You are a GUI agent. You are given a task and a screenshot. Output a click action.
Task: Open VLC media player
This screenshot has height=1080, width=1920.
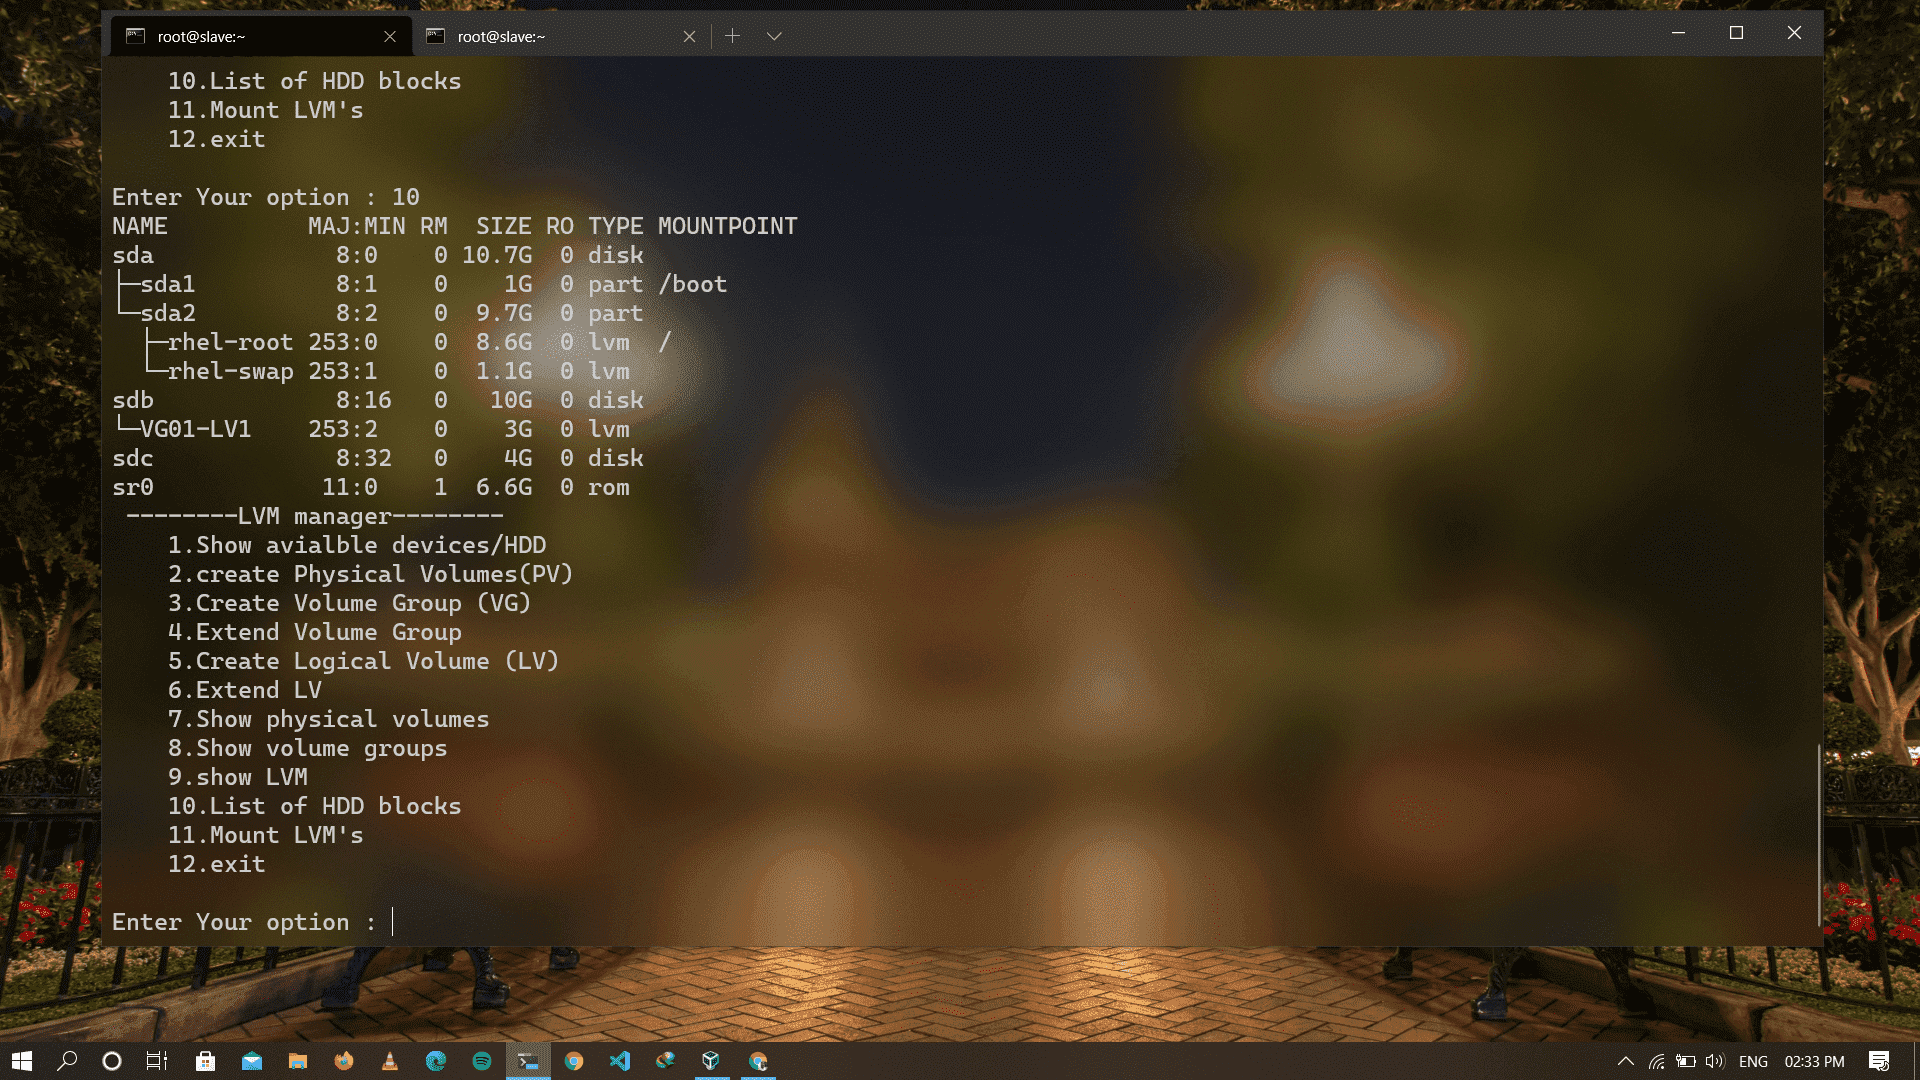pyautogui.click(x=390, y=1061)
